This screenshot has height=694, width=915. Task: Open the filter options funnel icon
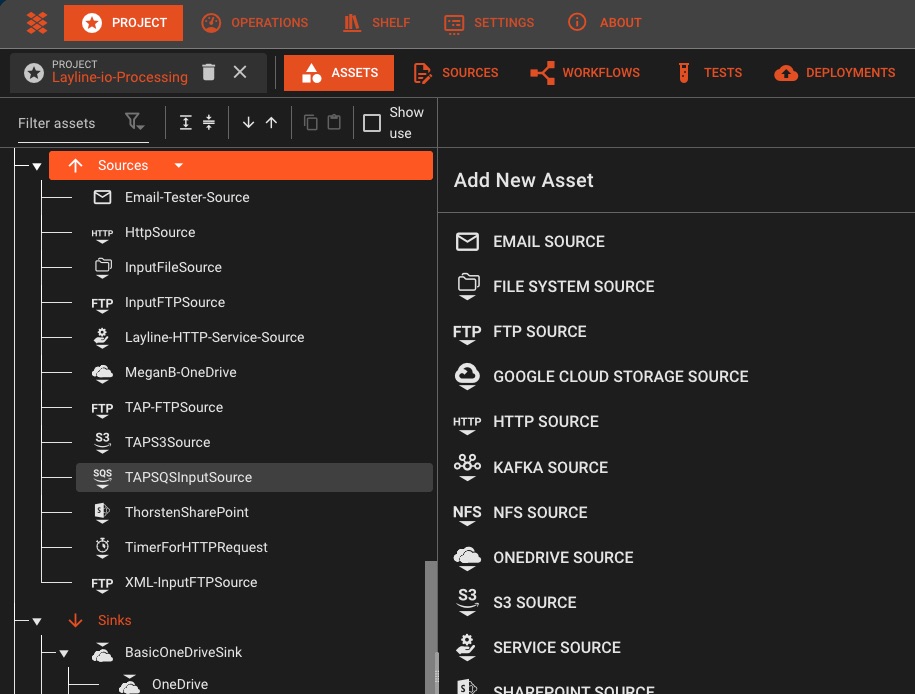134,122
